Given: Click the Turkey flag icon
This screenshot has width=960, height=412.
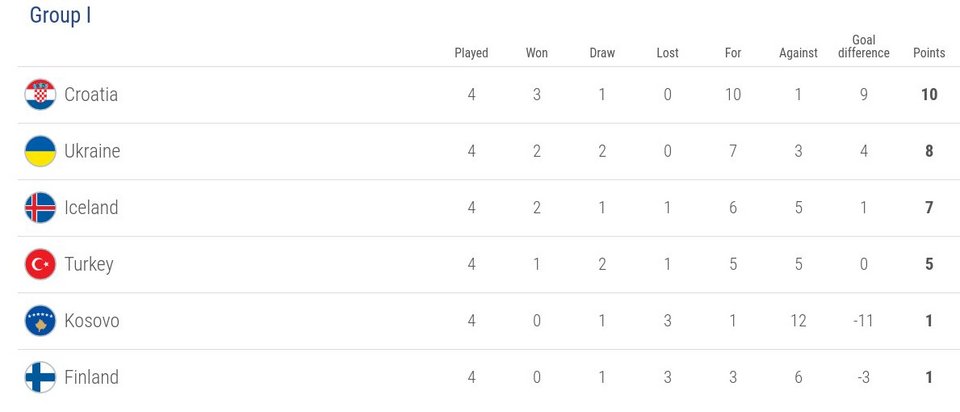Looking at the screenshot, I should [x=40, y=264].
